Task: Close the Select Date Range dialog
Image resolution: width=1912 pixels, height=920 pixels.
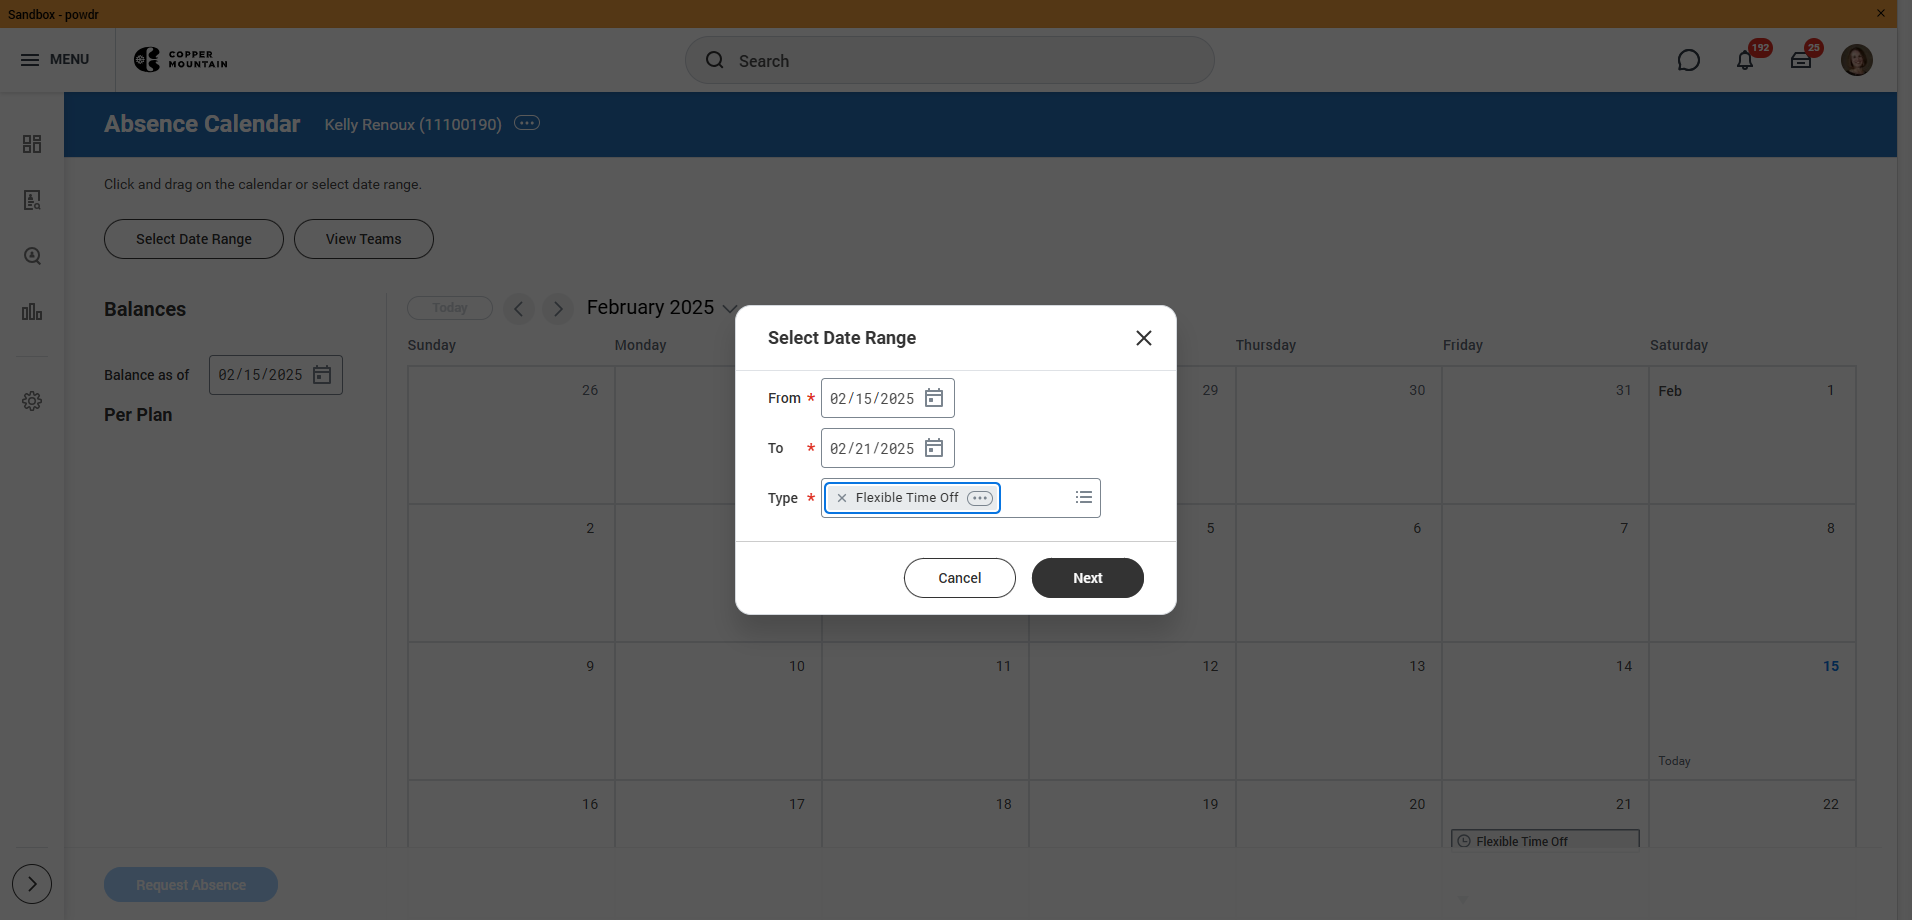Action: pyautogui.click(x=1144, y=338)
